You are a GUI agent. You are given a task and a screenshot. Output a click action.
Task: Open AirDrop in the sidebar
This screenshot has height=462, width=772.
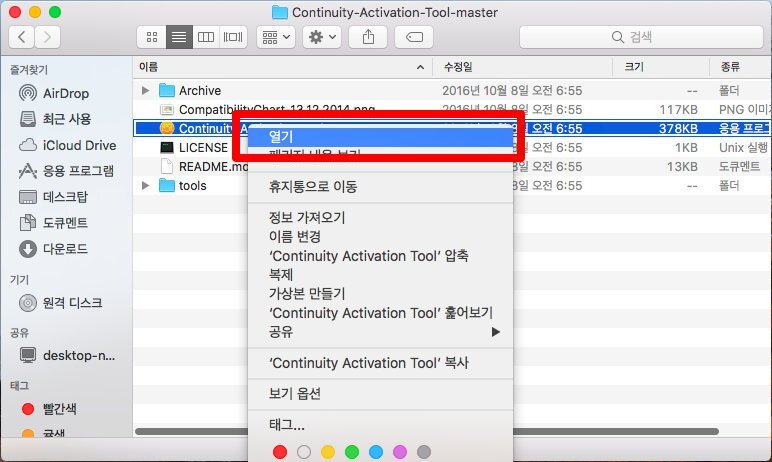[54, 93]
